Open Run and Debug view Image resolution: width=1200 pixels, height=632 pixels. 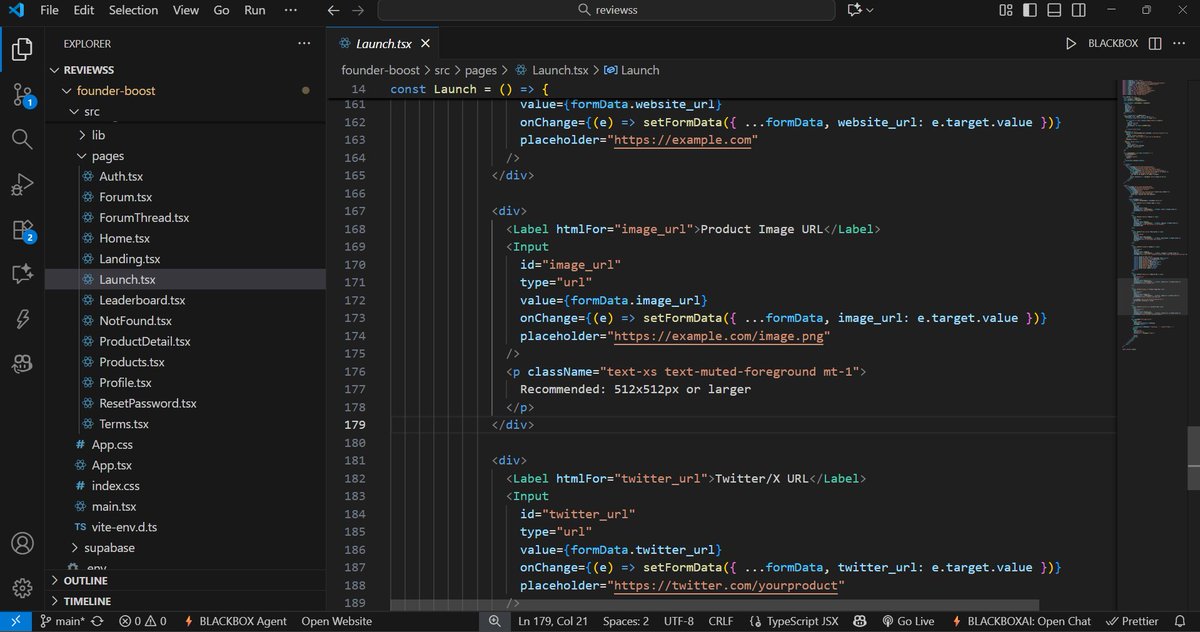(x=22, y=185)
